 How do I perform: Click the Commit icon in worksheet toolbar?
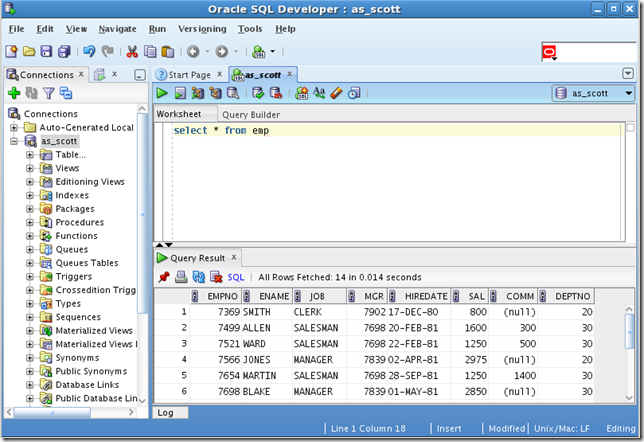coord(259,93)
